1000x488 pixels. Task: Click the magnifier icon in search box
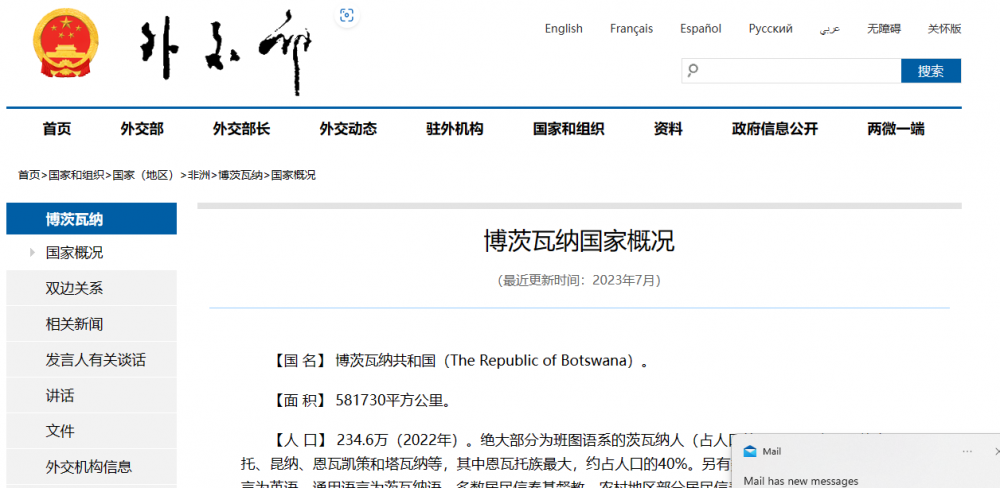692,71
